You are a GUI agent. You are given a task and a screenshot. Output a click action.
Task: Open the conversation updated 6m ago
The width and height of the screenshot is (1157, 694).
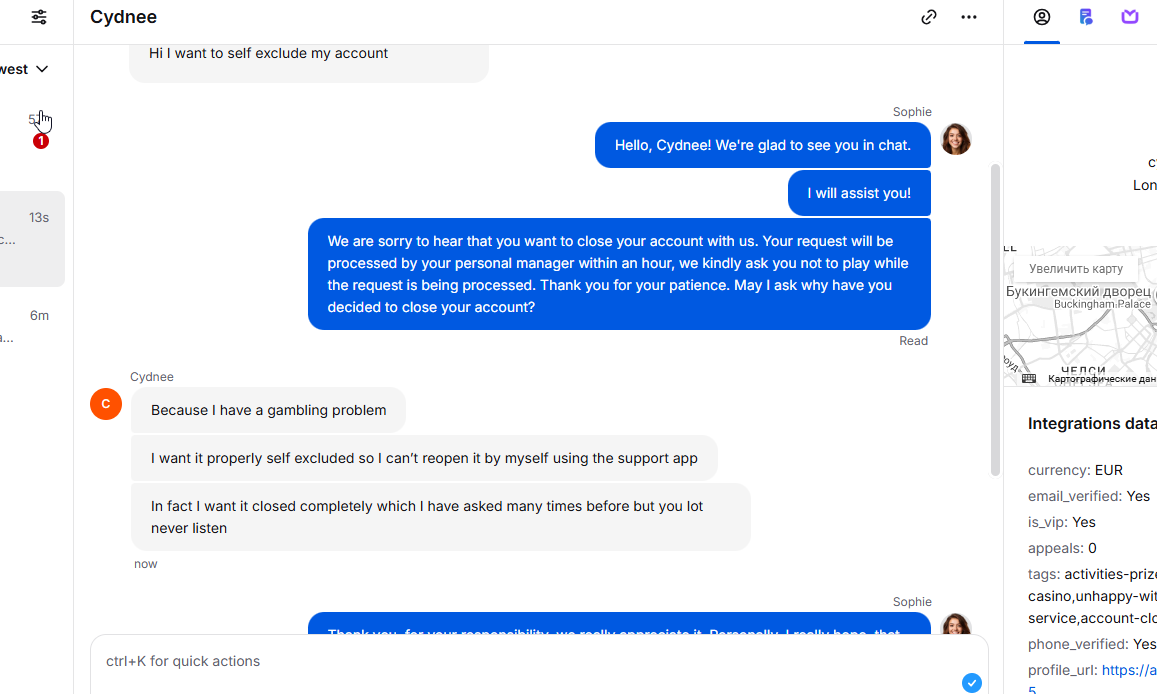point(33,327)
